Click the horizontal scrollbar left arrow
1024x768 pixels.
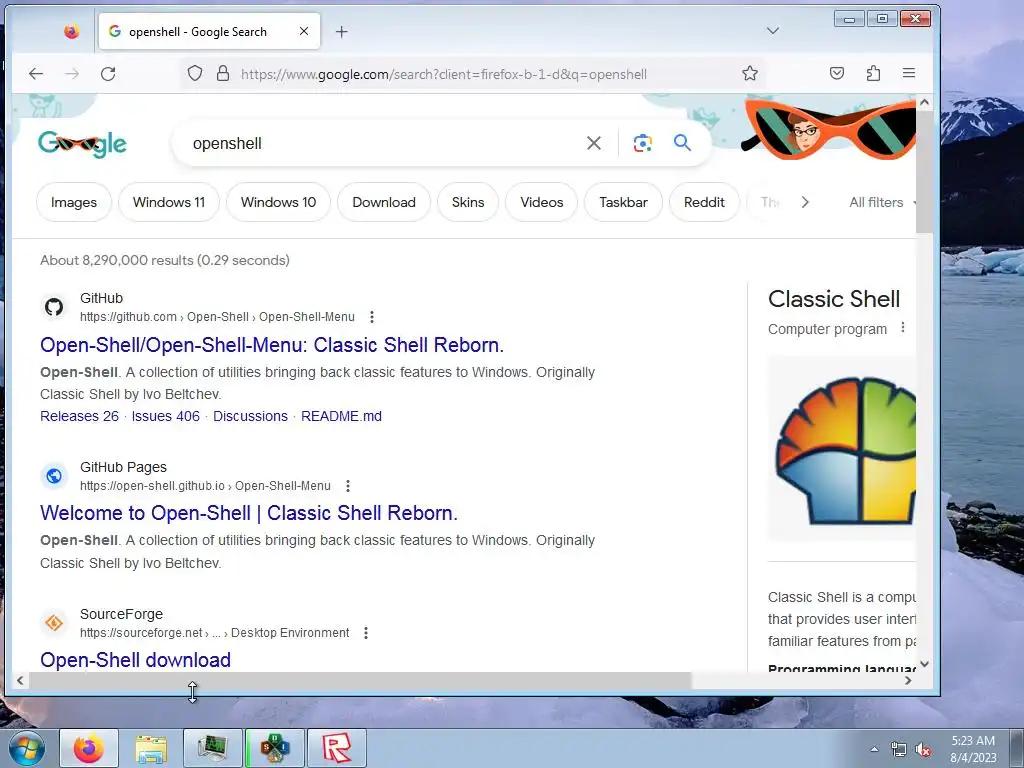[x=20, y=680]
